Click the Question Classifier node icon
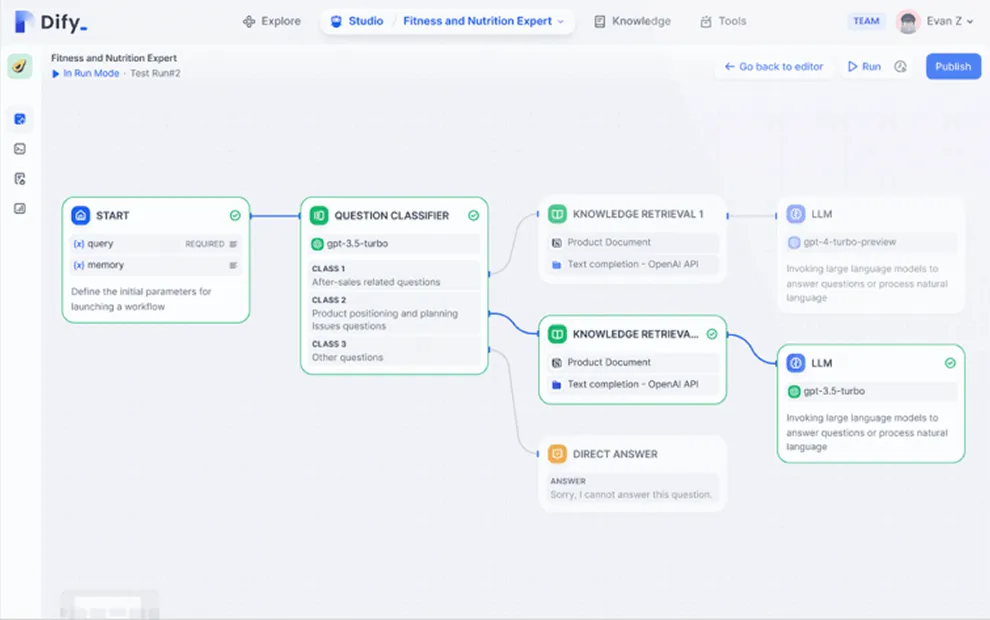Screen dimensions: 990x620 coord(319,215)
